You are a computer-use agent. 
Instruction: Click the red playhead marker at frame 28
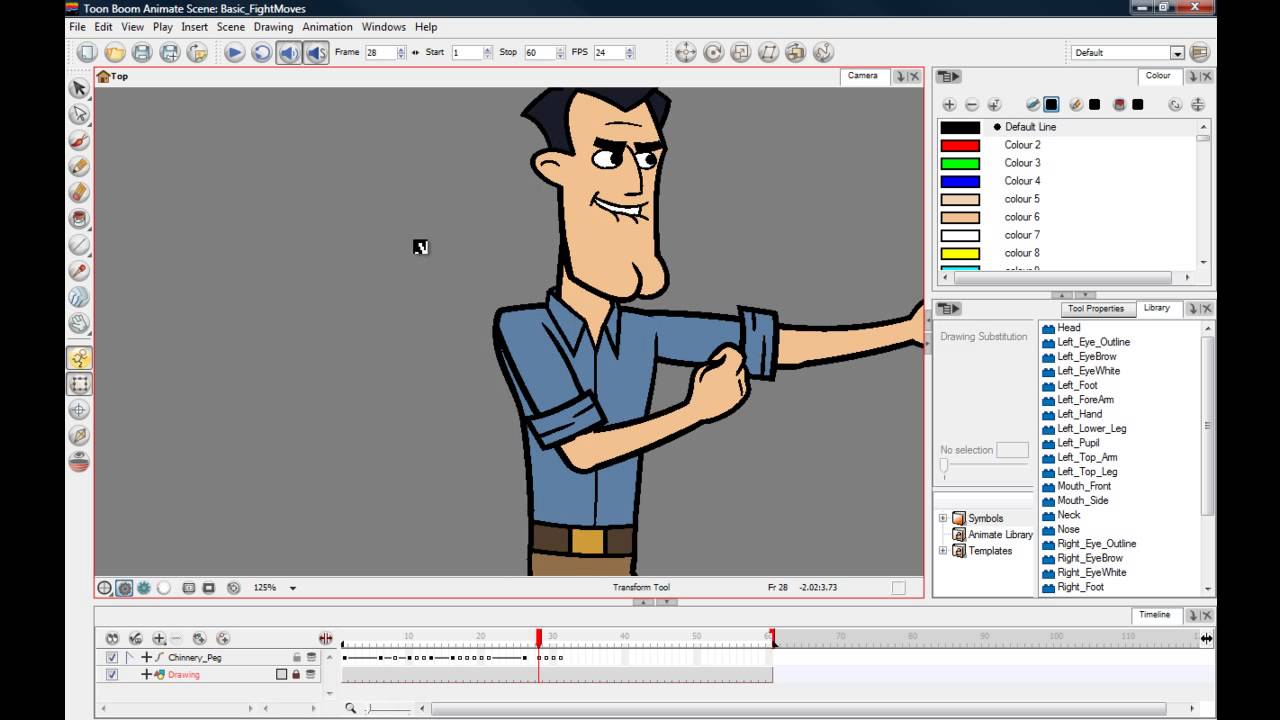pyautogui.click(x=539, y=637)
